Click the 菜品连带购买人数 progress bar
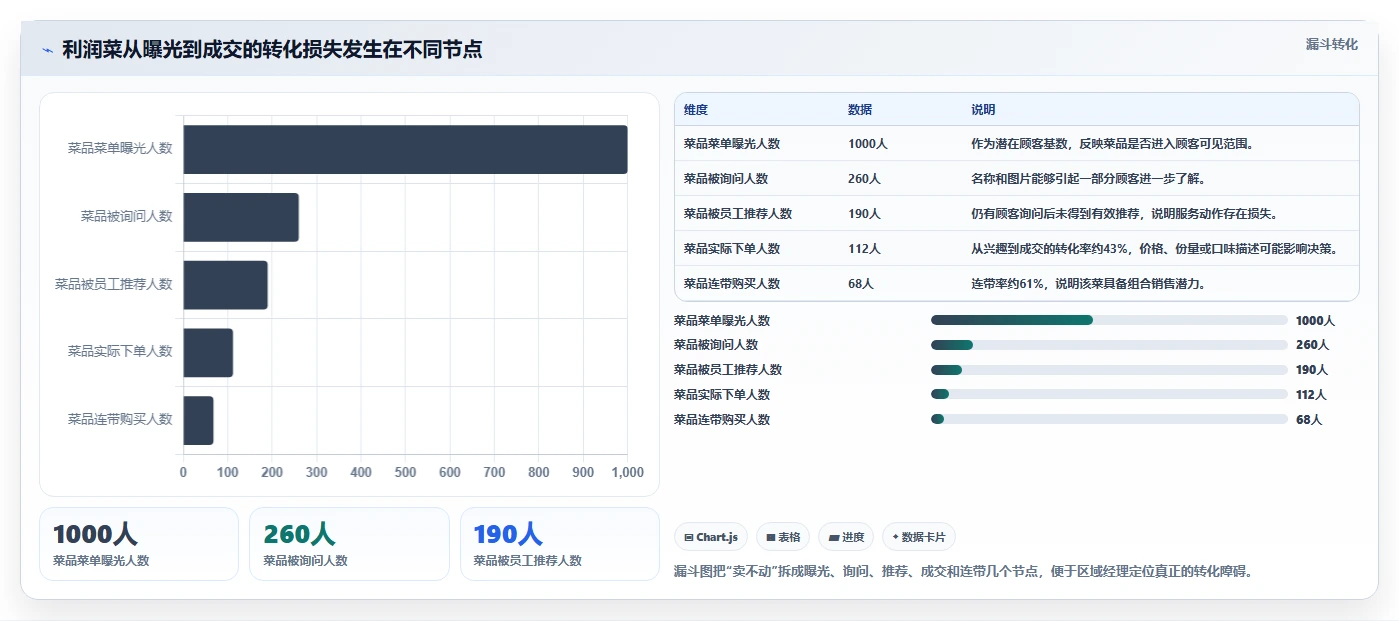 (x=1109, y=419)
